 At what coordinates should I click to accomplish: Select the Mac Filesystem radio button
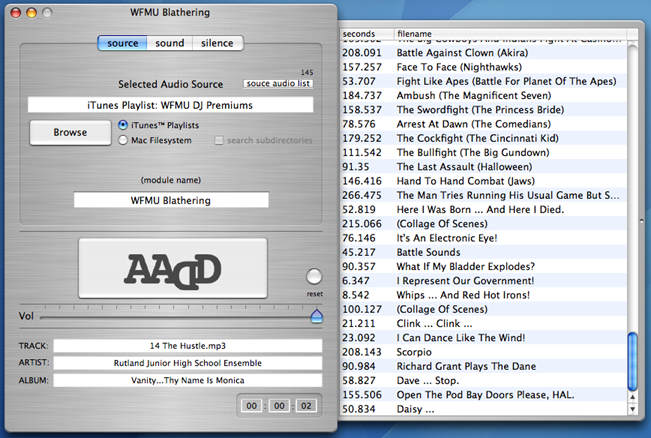[123, 140]
